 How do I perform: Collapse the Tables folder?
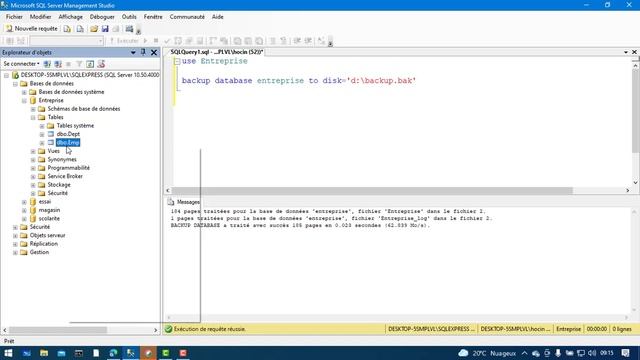pyautogui.click(x=33, y=118)
